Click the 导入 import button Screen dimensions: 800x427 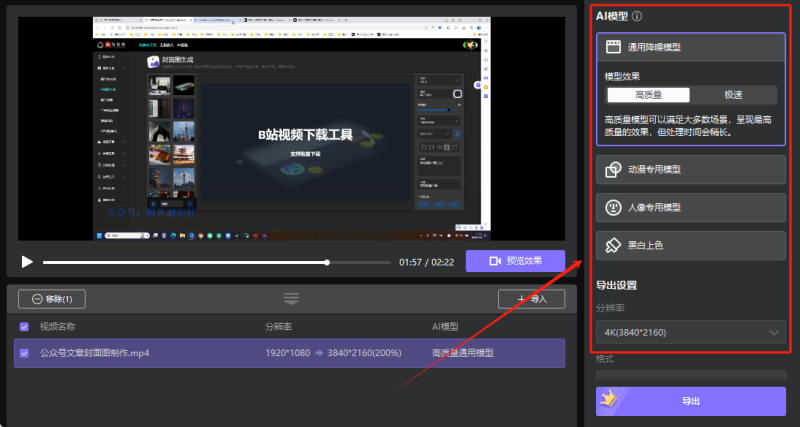tap(531, 299)
